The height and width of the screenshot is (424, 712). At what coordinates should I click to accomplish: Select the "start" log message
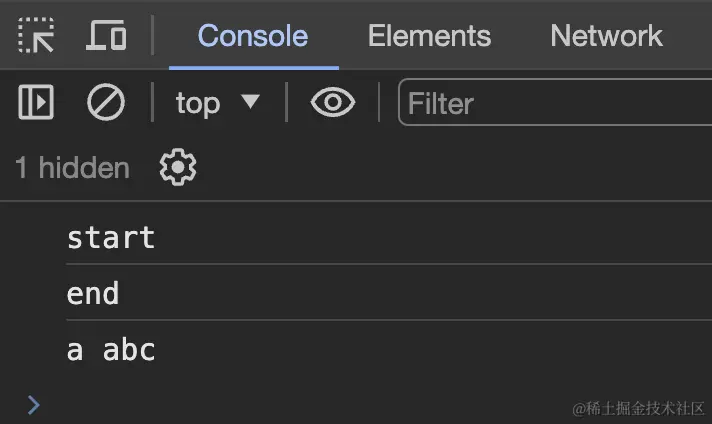click(111, 238)
